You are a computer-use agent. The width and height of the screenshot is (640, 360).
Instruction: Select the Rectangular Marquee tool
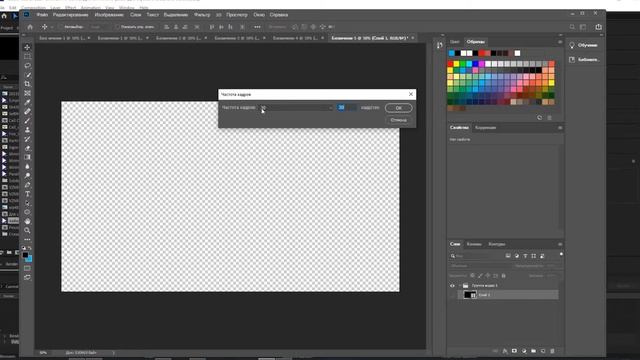click(27, 56)
